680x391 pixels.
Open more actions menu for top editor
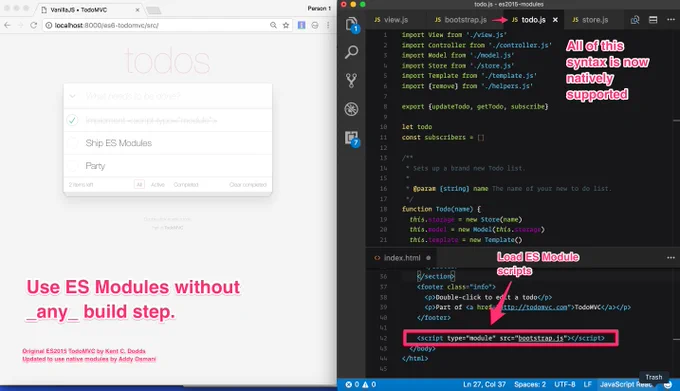pyautogui.click(x=671, y=20)
